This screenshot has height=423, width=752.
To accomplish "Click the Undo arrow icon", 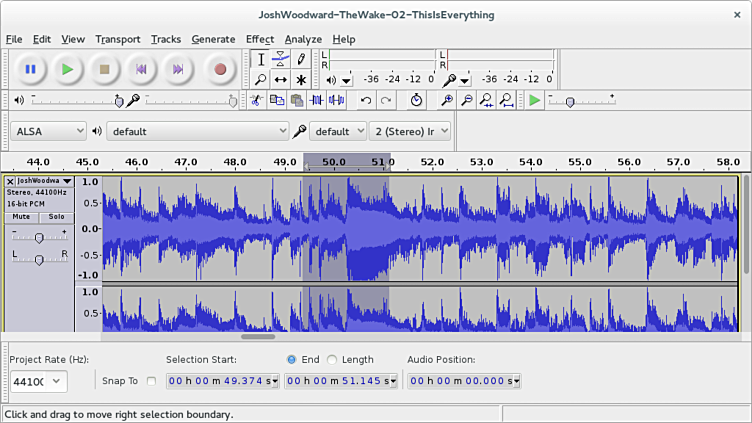I will [366, 100].
